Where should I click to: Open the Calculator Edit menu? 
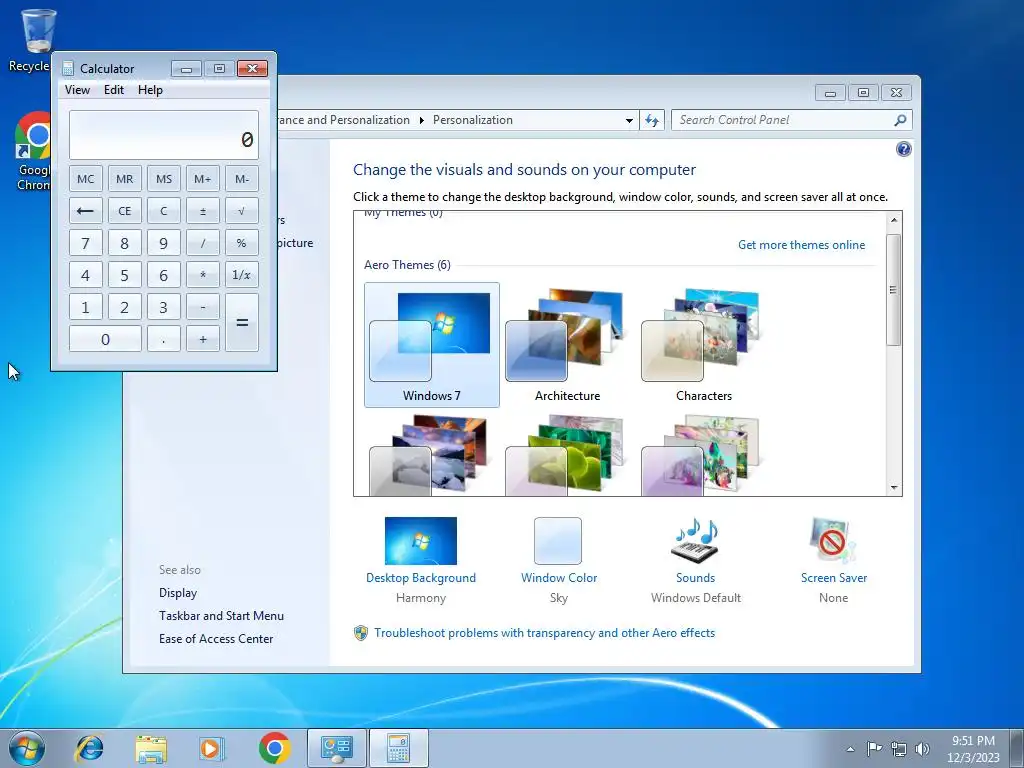[114, 90]
